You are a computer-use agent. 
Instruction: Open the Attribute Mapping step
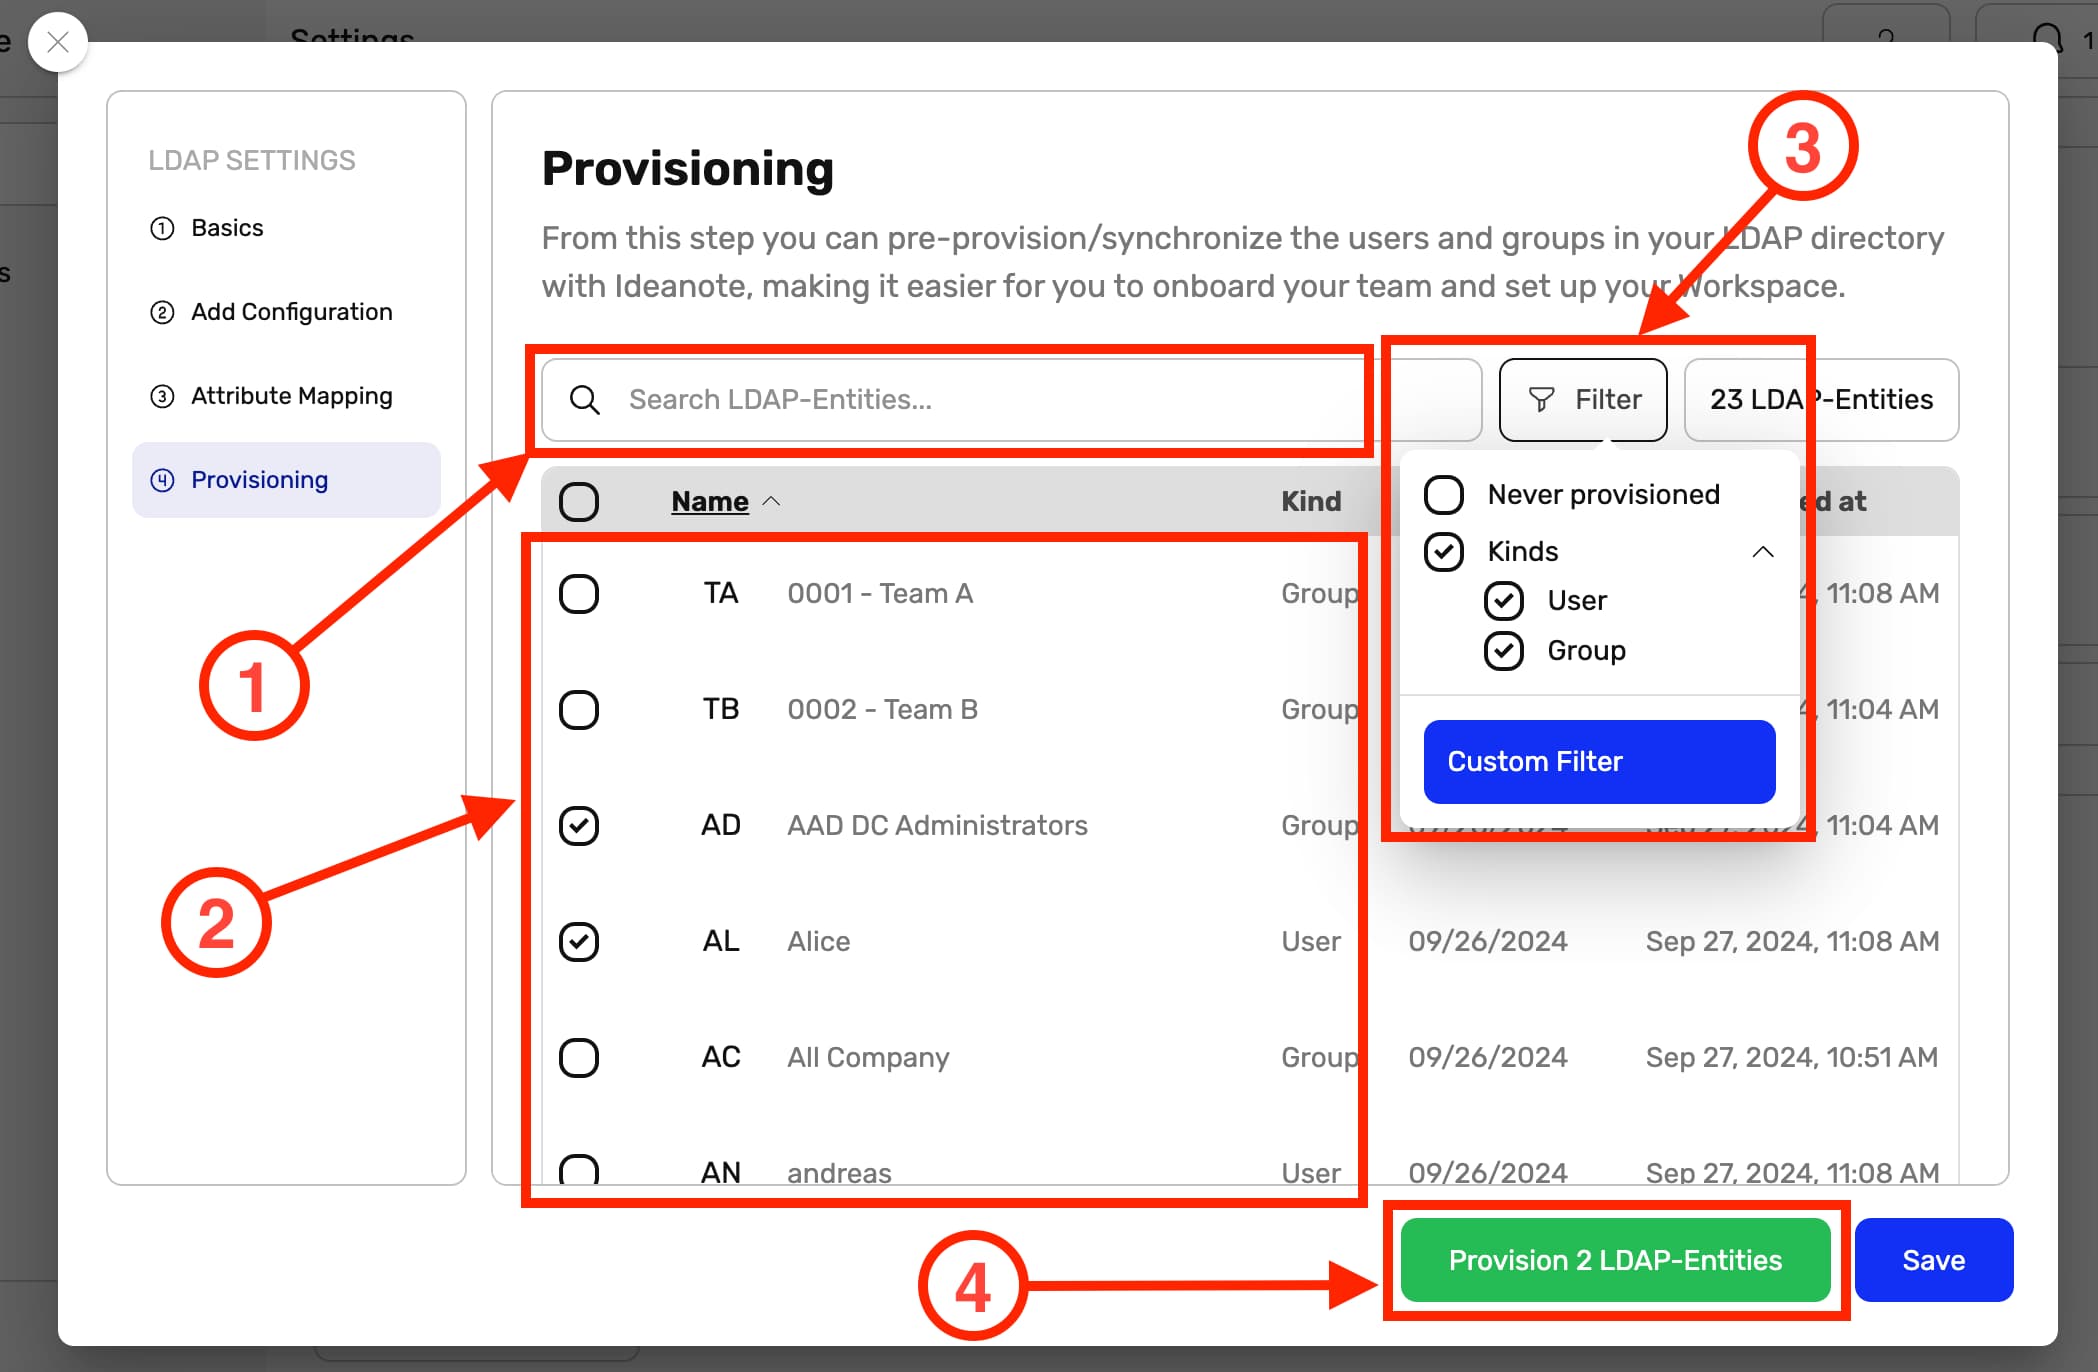pyautogui.click(x=291, y=396)
